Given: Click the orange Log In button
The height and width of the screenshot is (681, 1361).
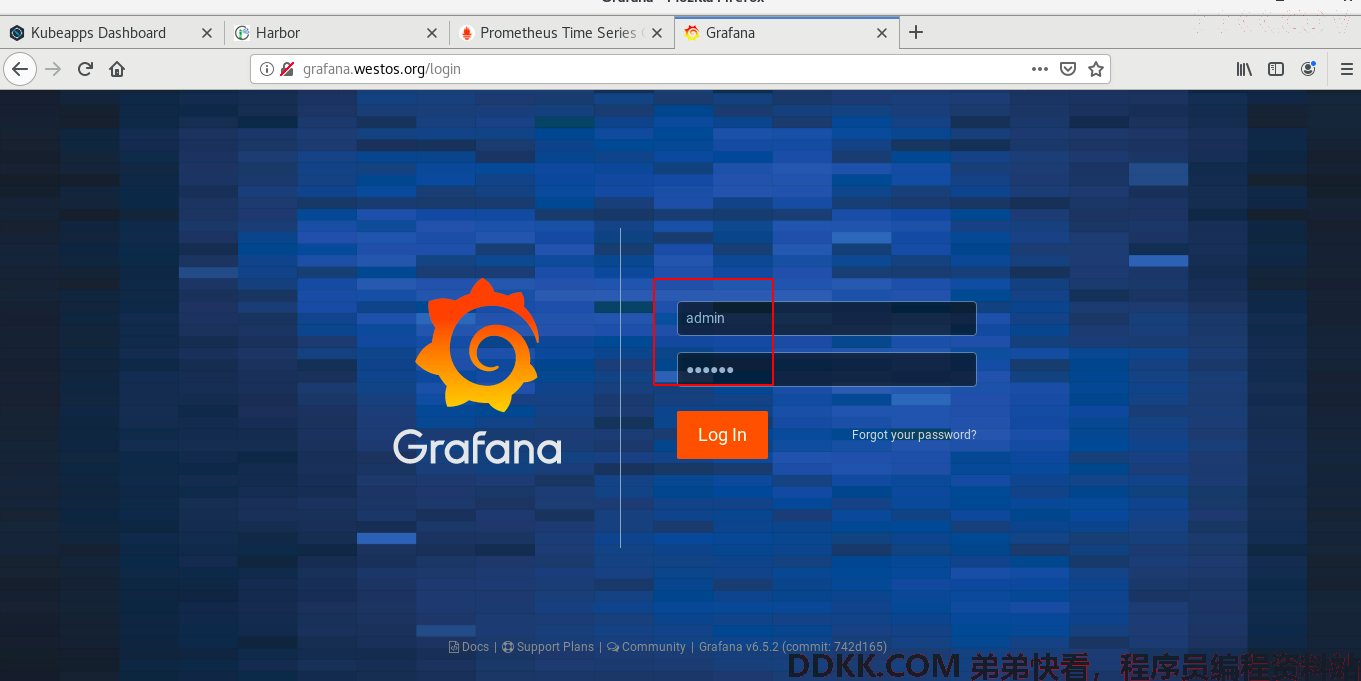Looking at the screenshot, I should coord(722,435).
